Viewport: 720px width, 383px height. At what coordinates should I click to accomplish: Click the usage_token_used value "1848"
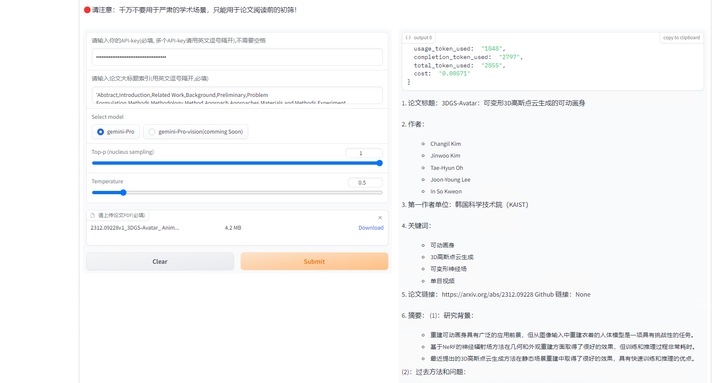tap(493, 49)
